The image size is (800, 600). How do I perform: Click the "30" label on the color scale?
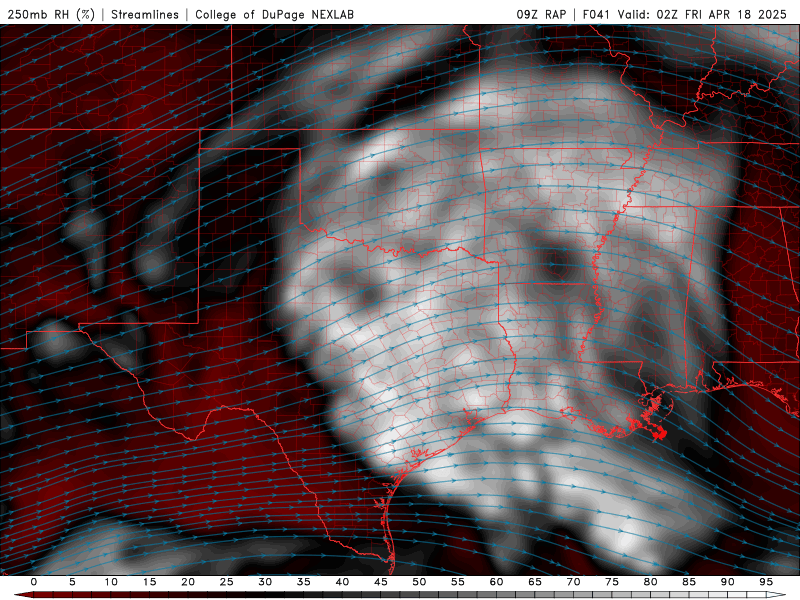click(x=265, y=582)
